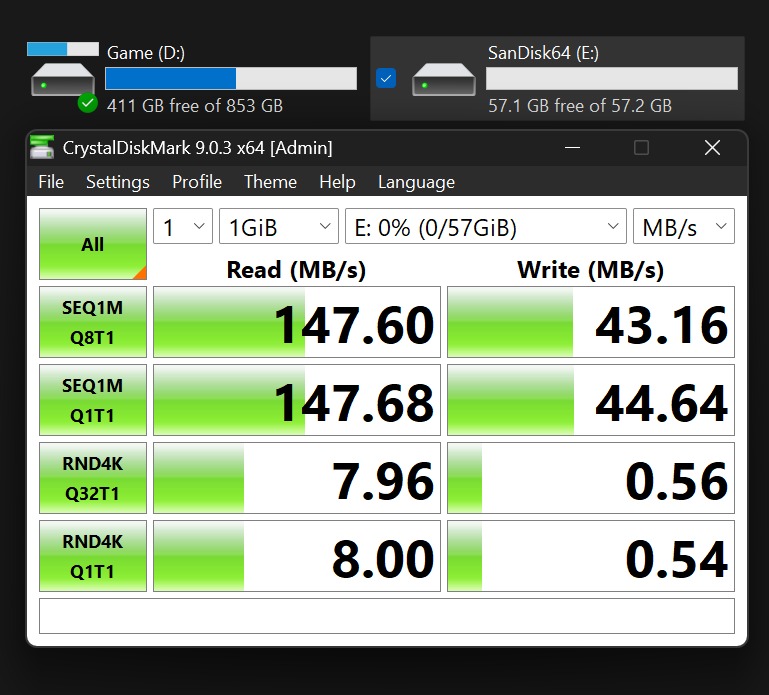Uncheck the SanDisk64 (E:) selection checkbox
This screenshot has height=695, width=769.
click(386, 78)
